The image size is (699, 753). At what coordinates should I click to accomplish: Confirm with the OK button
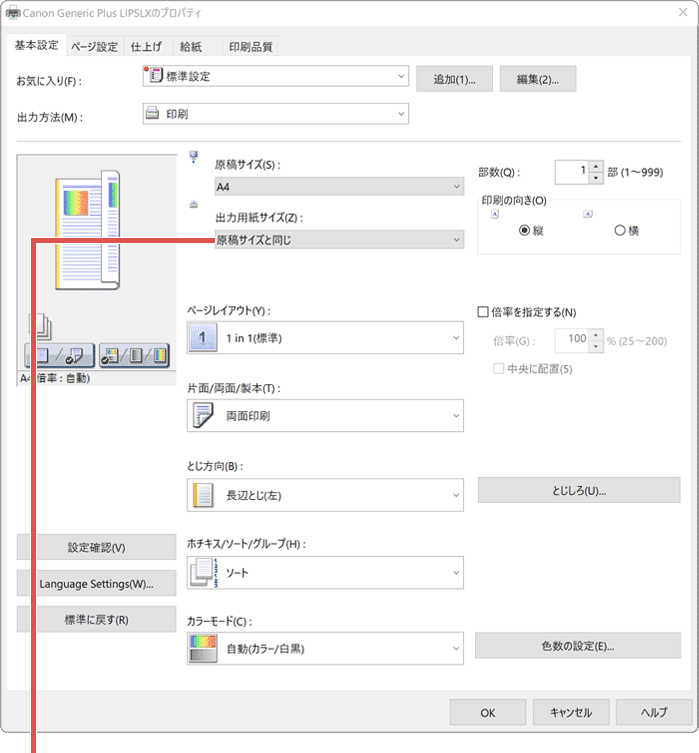click(x=488, y=713)
